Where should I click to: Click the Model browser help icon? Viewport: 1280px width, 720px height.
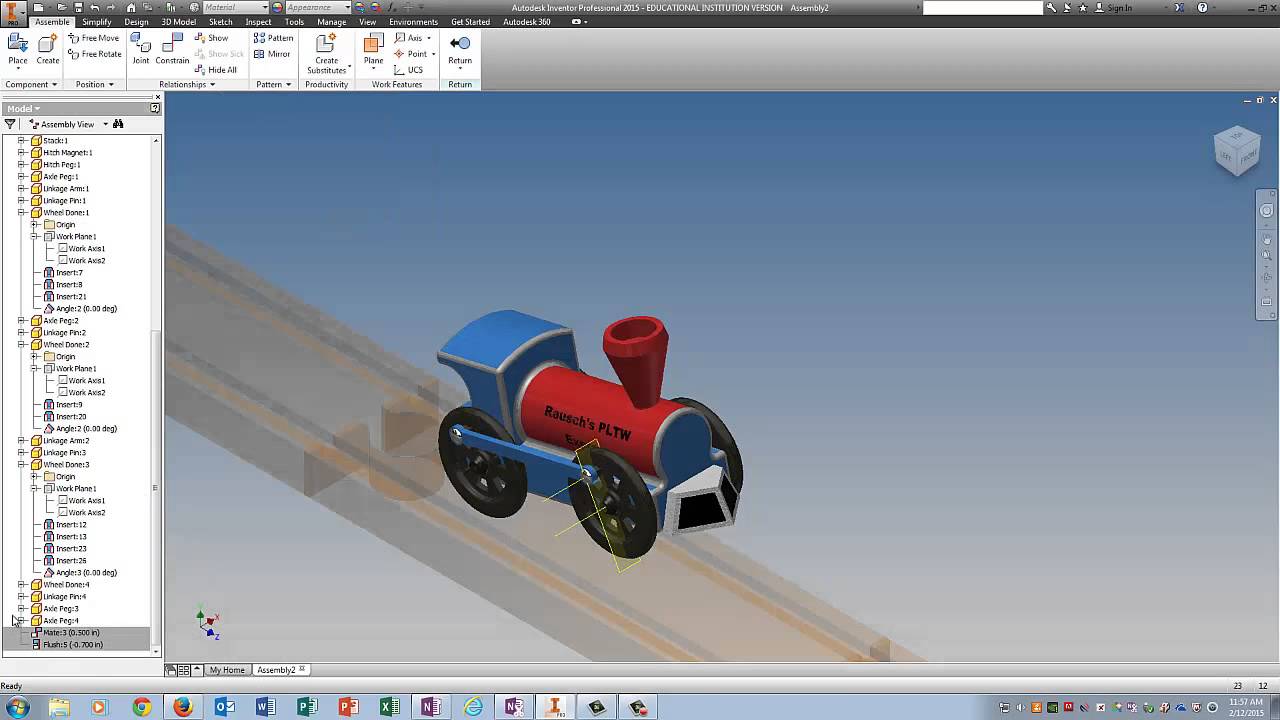[x=155, y=108]
